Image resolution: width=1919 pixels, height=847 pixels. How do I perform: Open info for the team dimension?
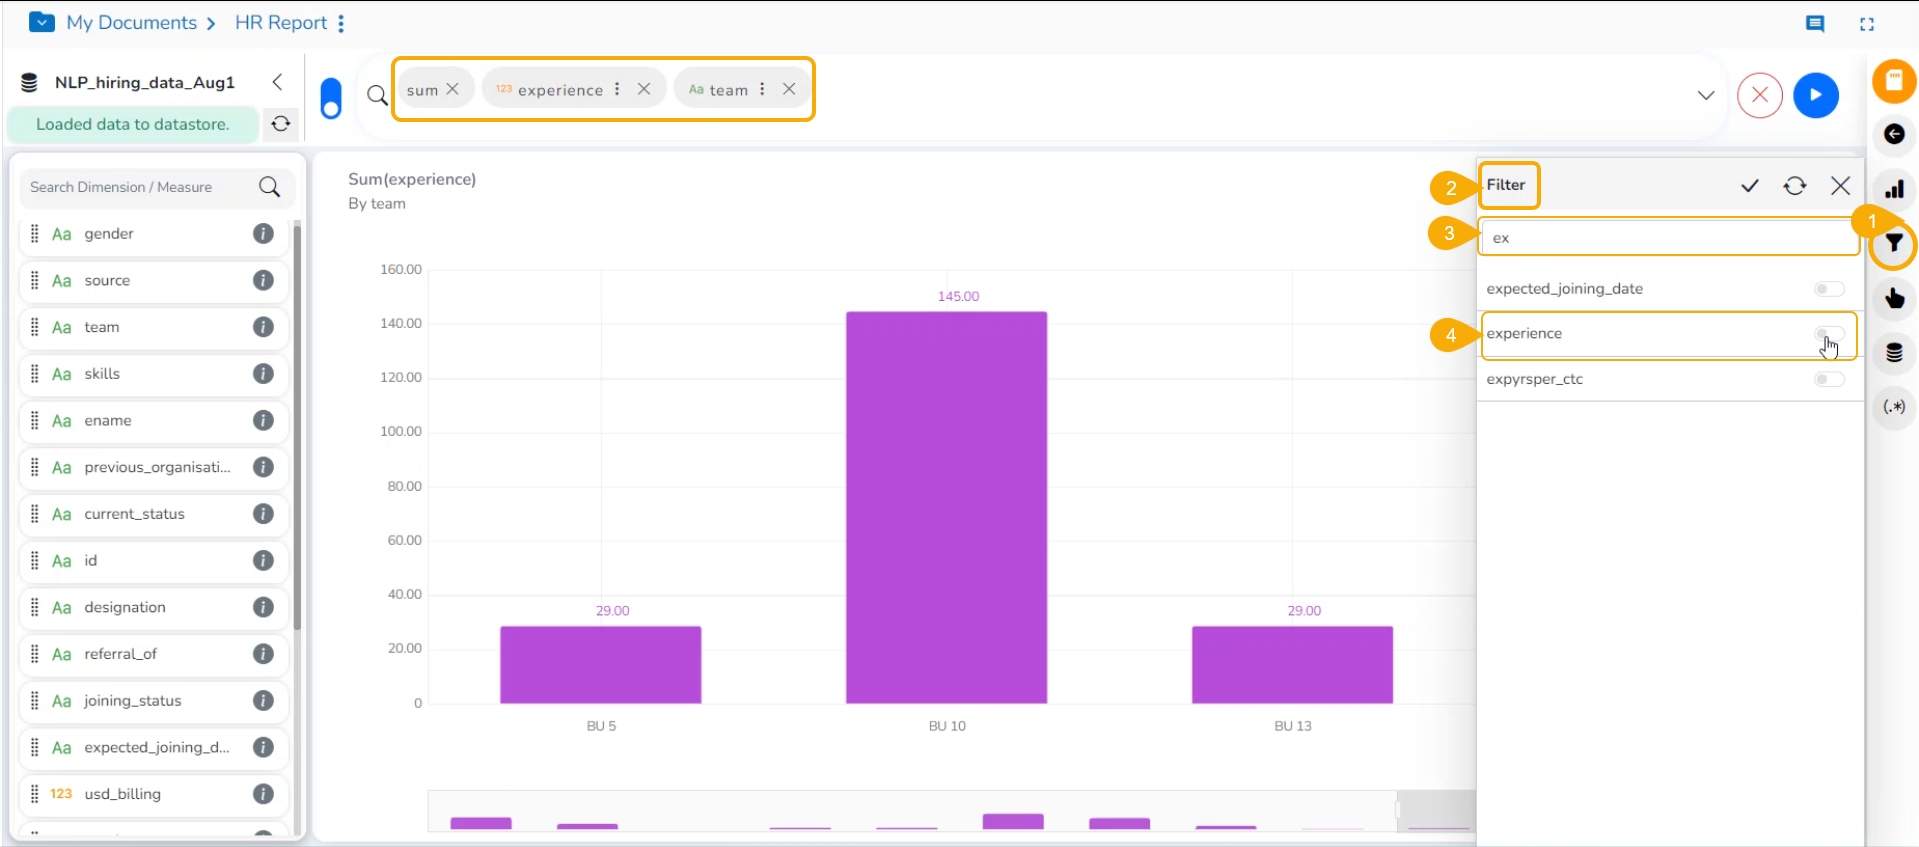(x=263, y=327)
